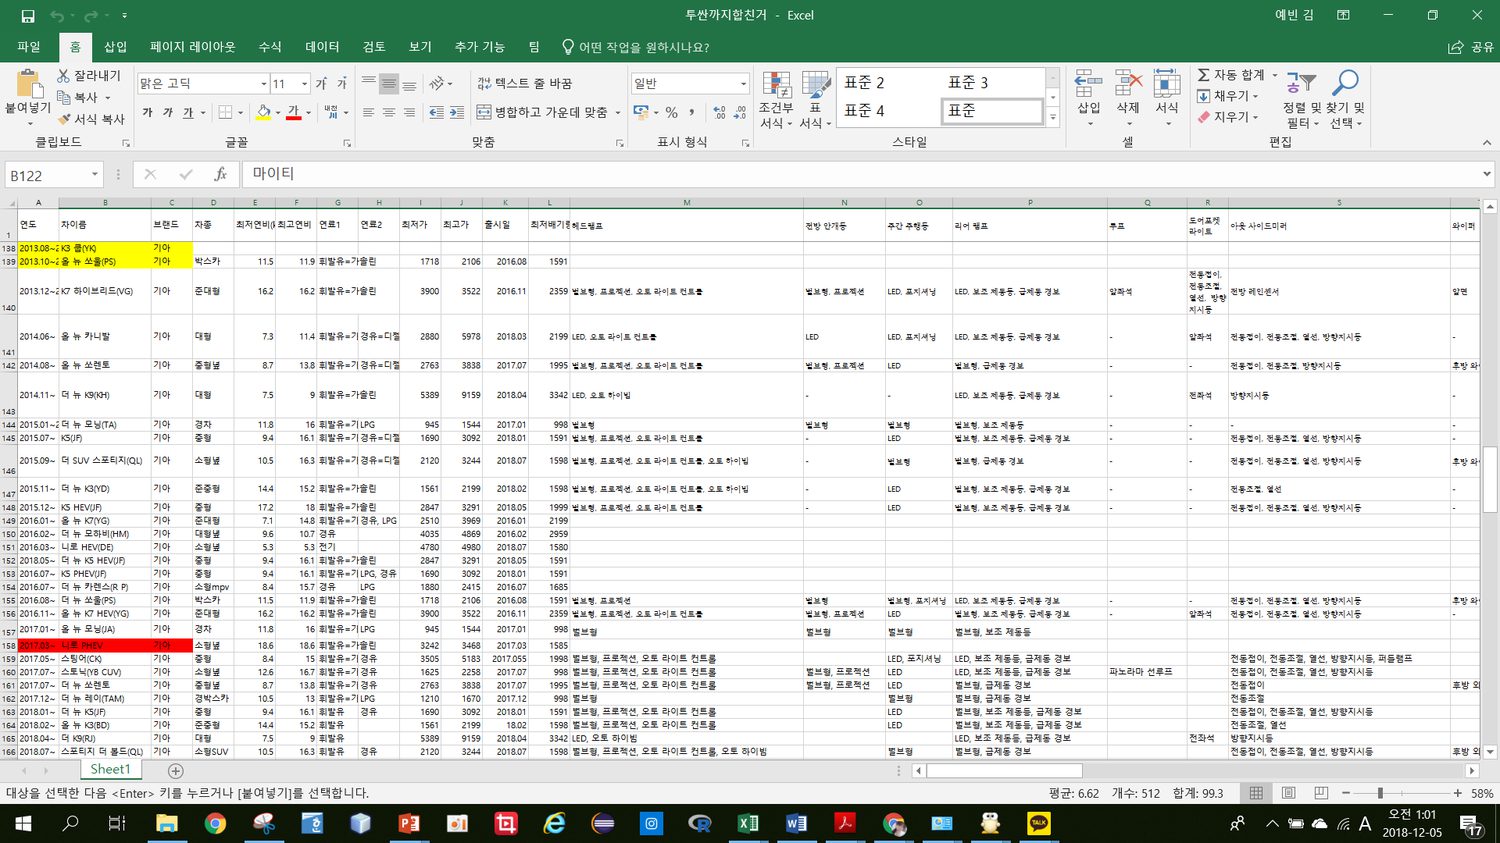Add a new sheet with the plus button
The width and height of the screenshot is (1500, 843).
176,771
